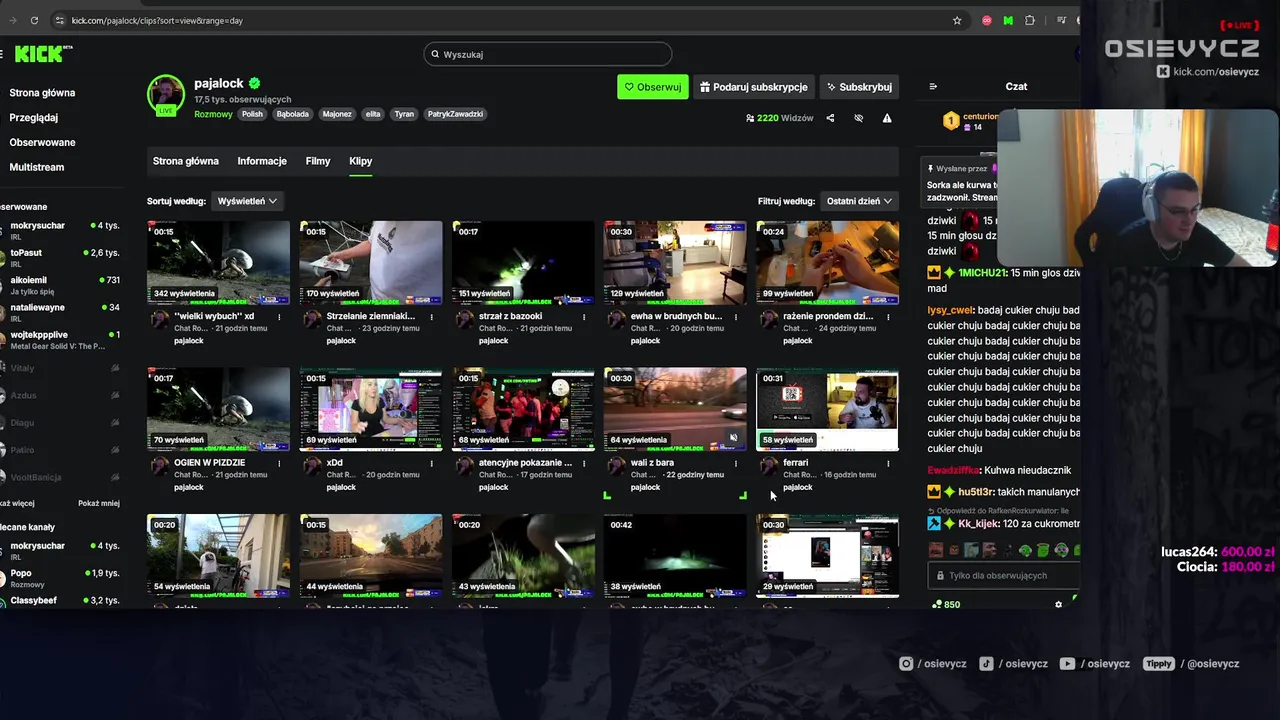Screen dimensions: 1280x720
Task: Switch to the "Filmy" tab
Action: coord(318,161)
